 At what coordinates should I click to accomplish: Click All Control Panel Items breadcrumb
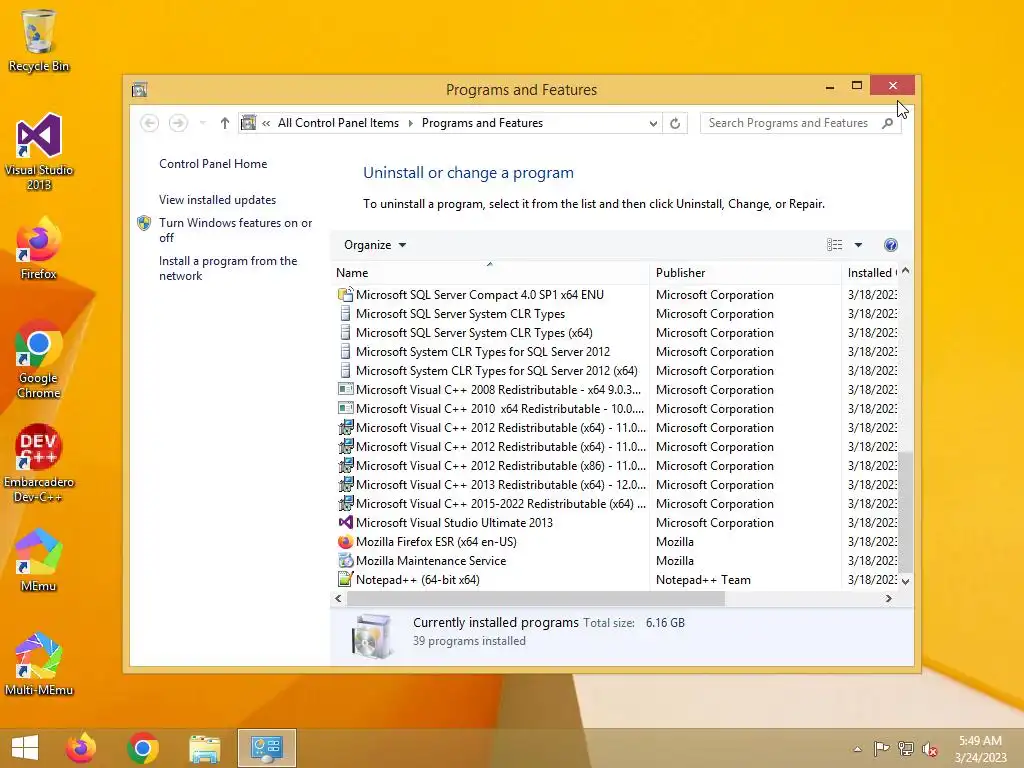[338, 123]
